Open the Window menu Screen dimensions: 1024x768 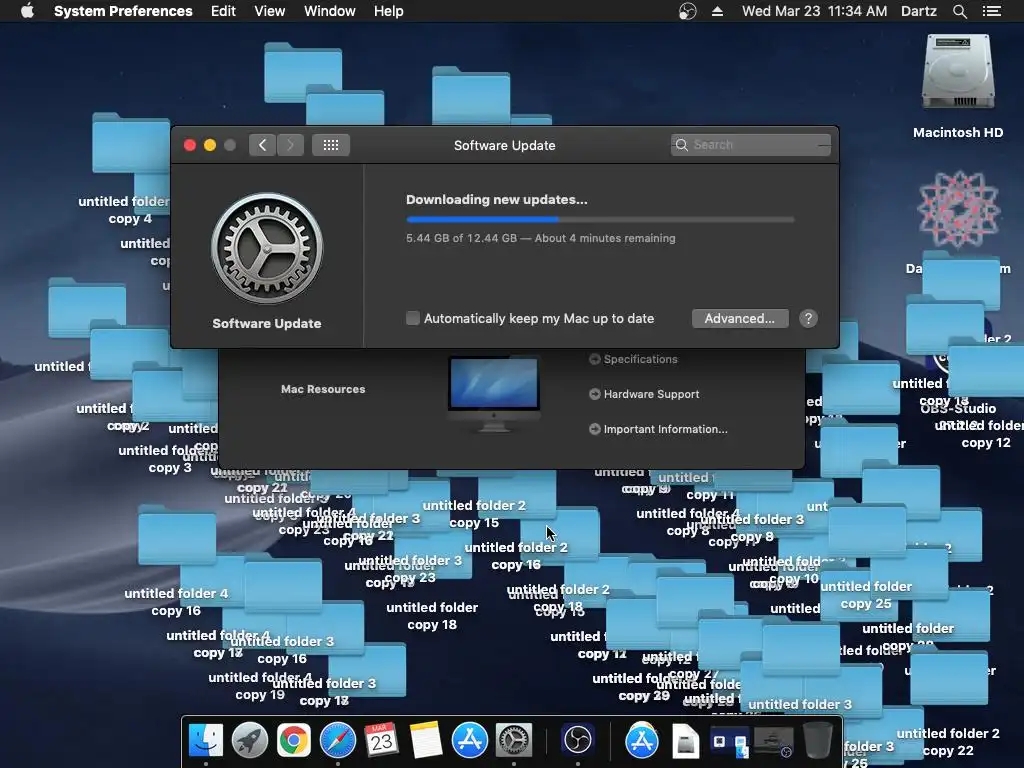pos(330,11)
